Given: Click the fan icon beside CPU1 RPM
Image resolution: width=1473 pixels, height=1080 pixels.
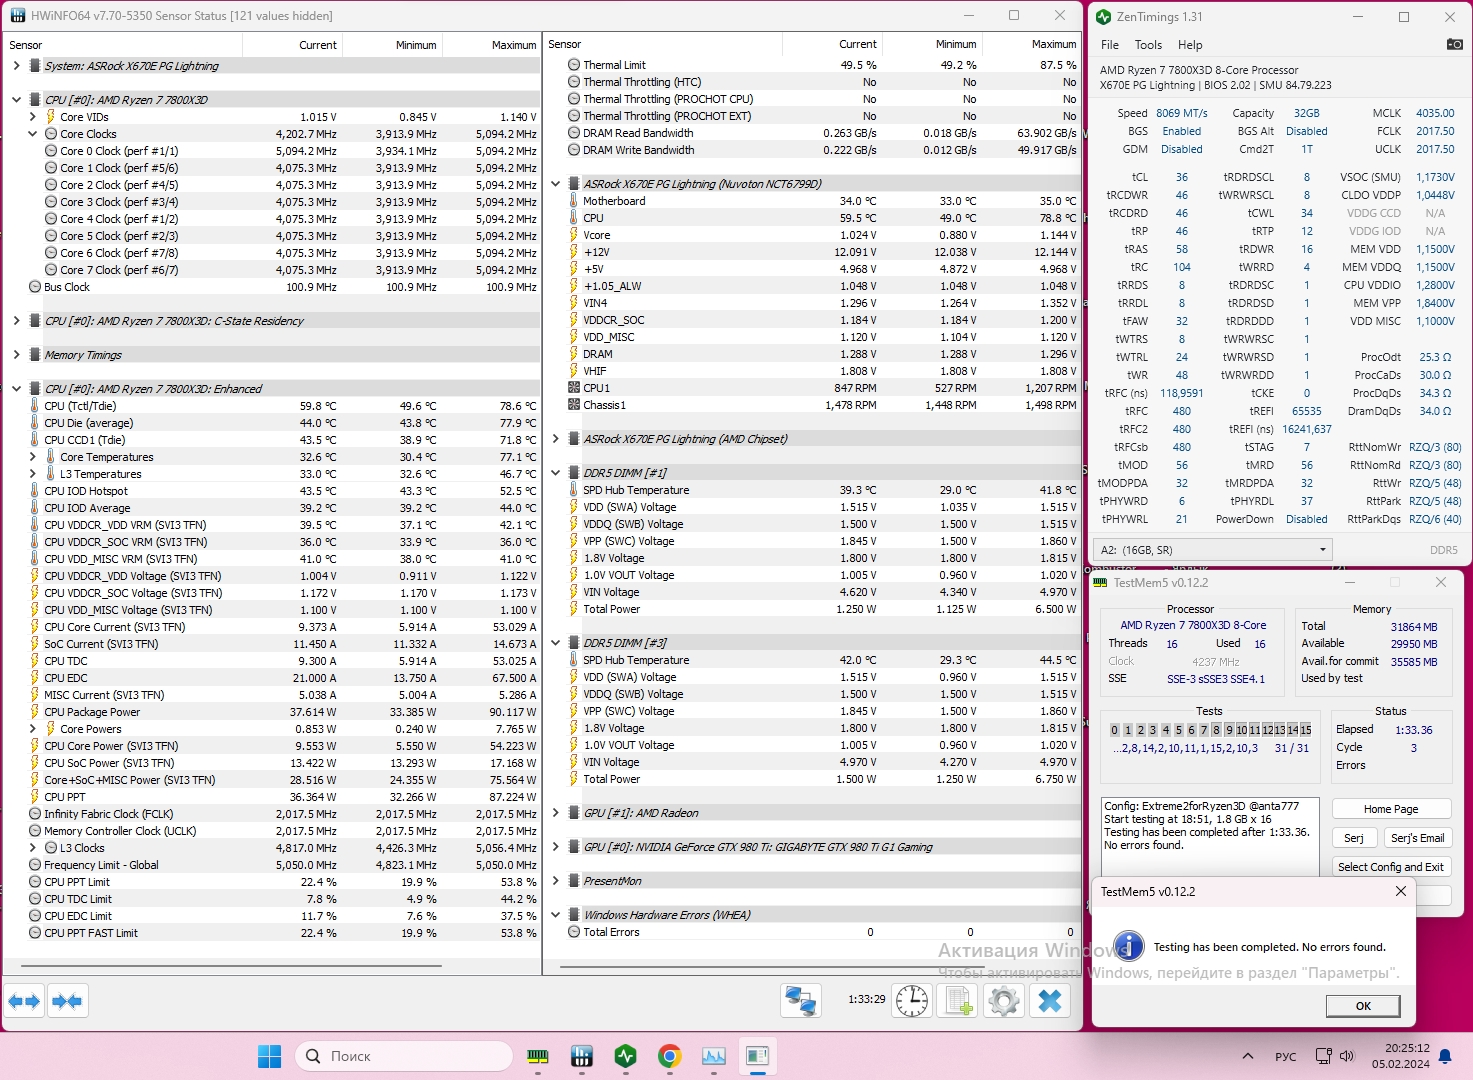Looking at the screenshot, I should click(x=574, y=388).
